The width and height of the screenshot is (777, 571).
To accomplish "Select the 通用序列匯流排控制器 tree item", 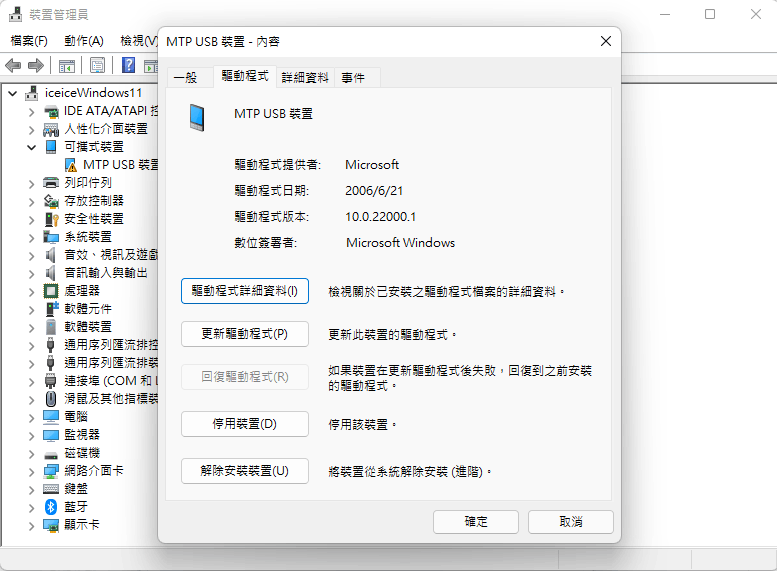I will pos(111,345).
